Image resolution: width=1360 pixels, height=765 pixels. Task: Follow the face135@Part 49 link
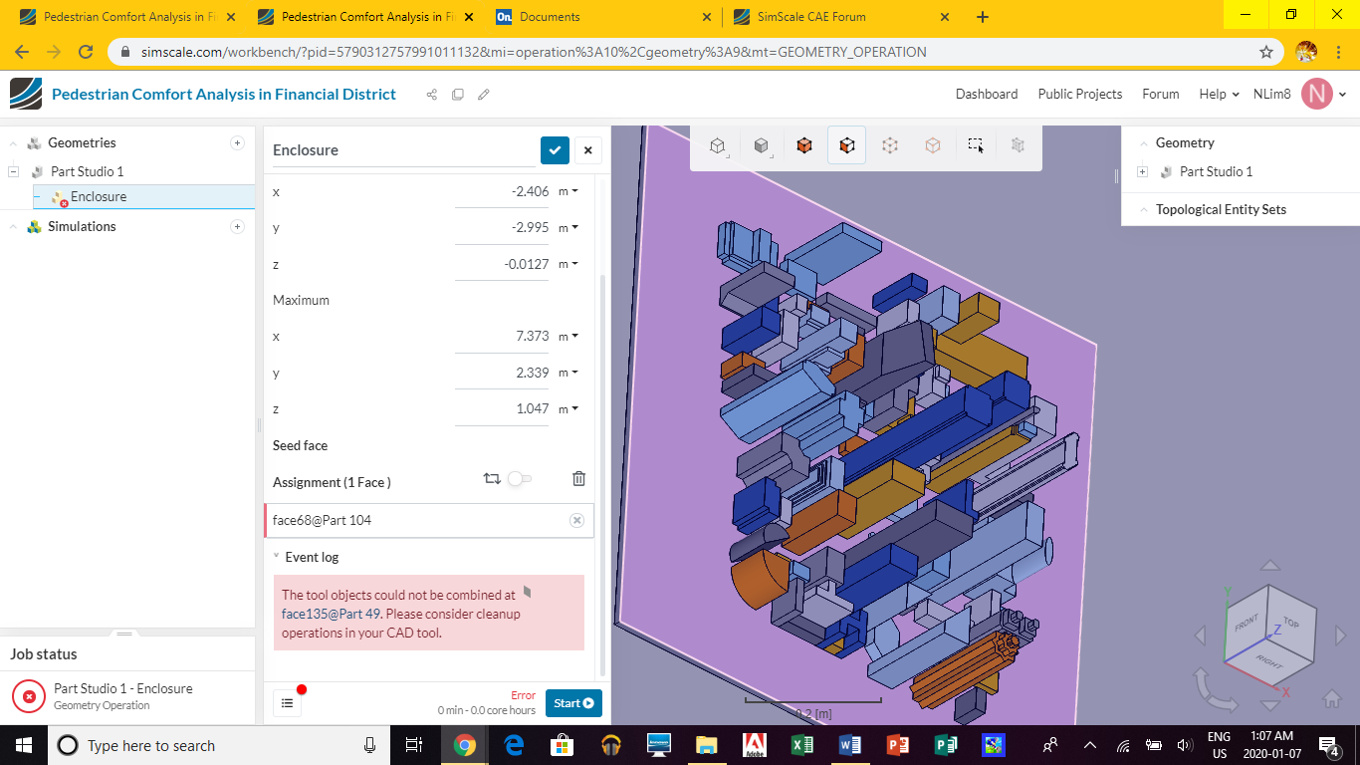click(331, 614)
